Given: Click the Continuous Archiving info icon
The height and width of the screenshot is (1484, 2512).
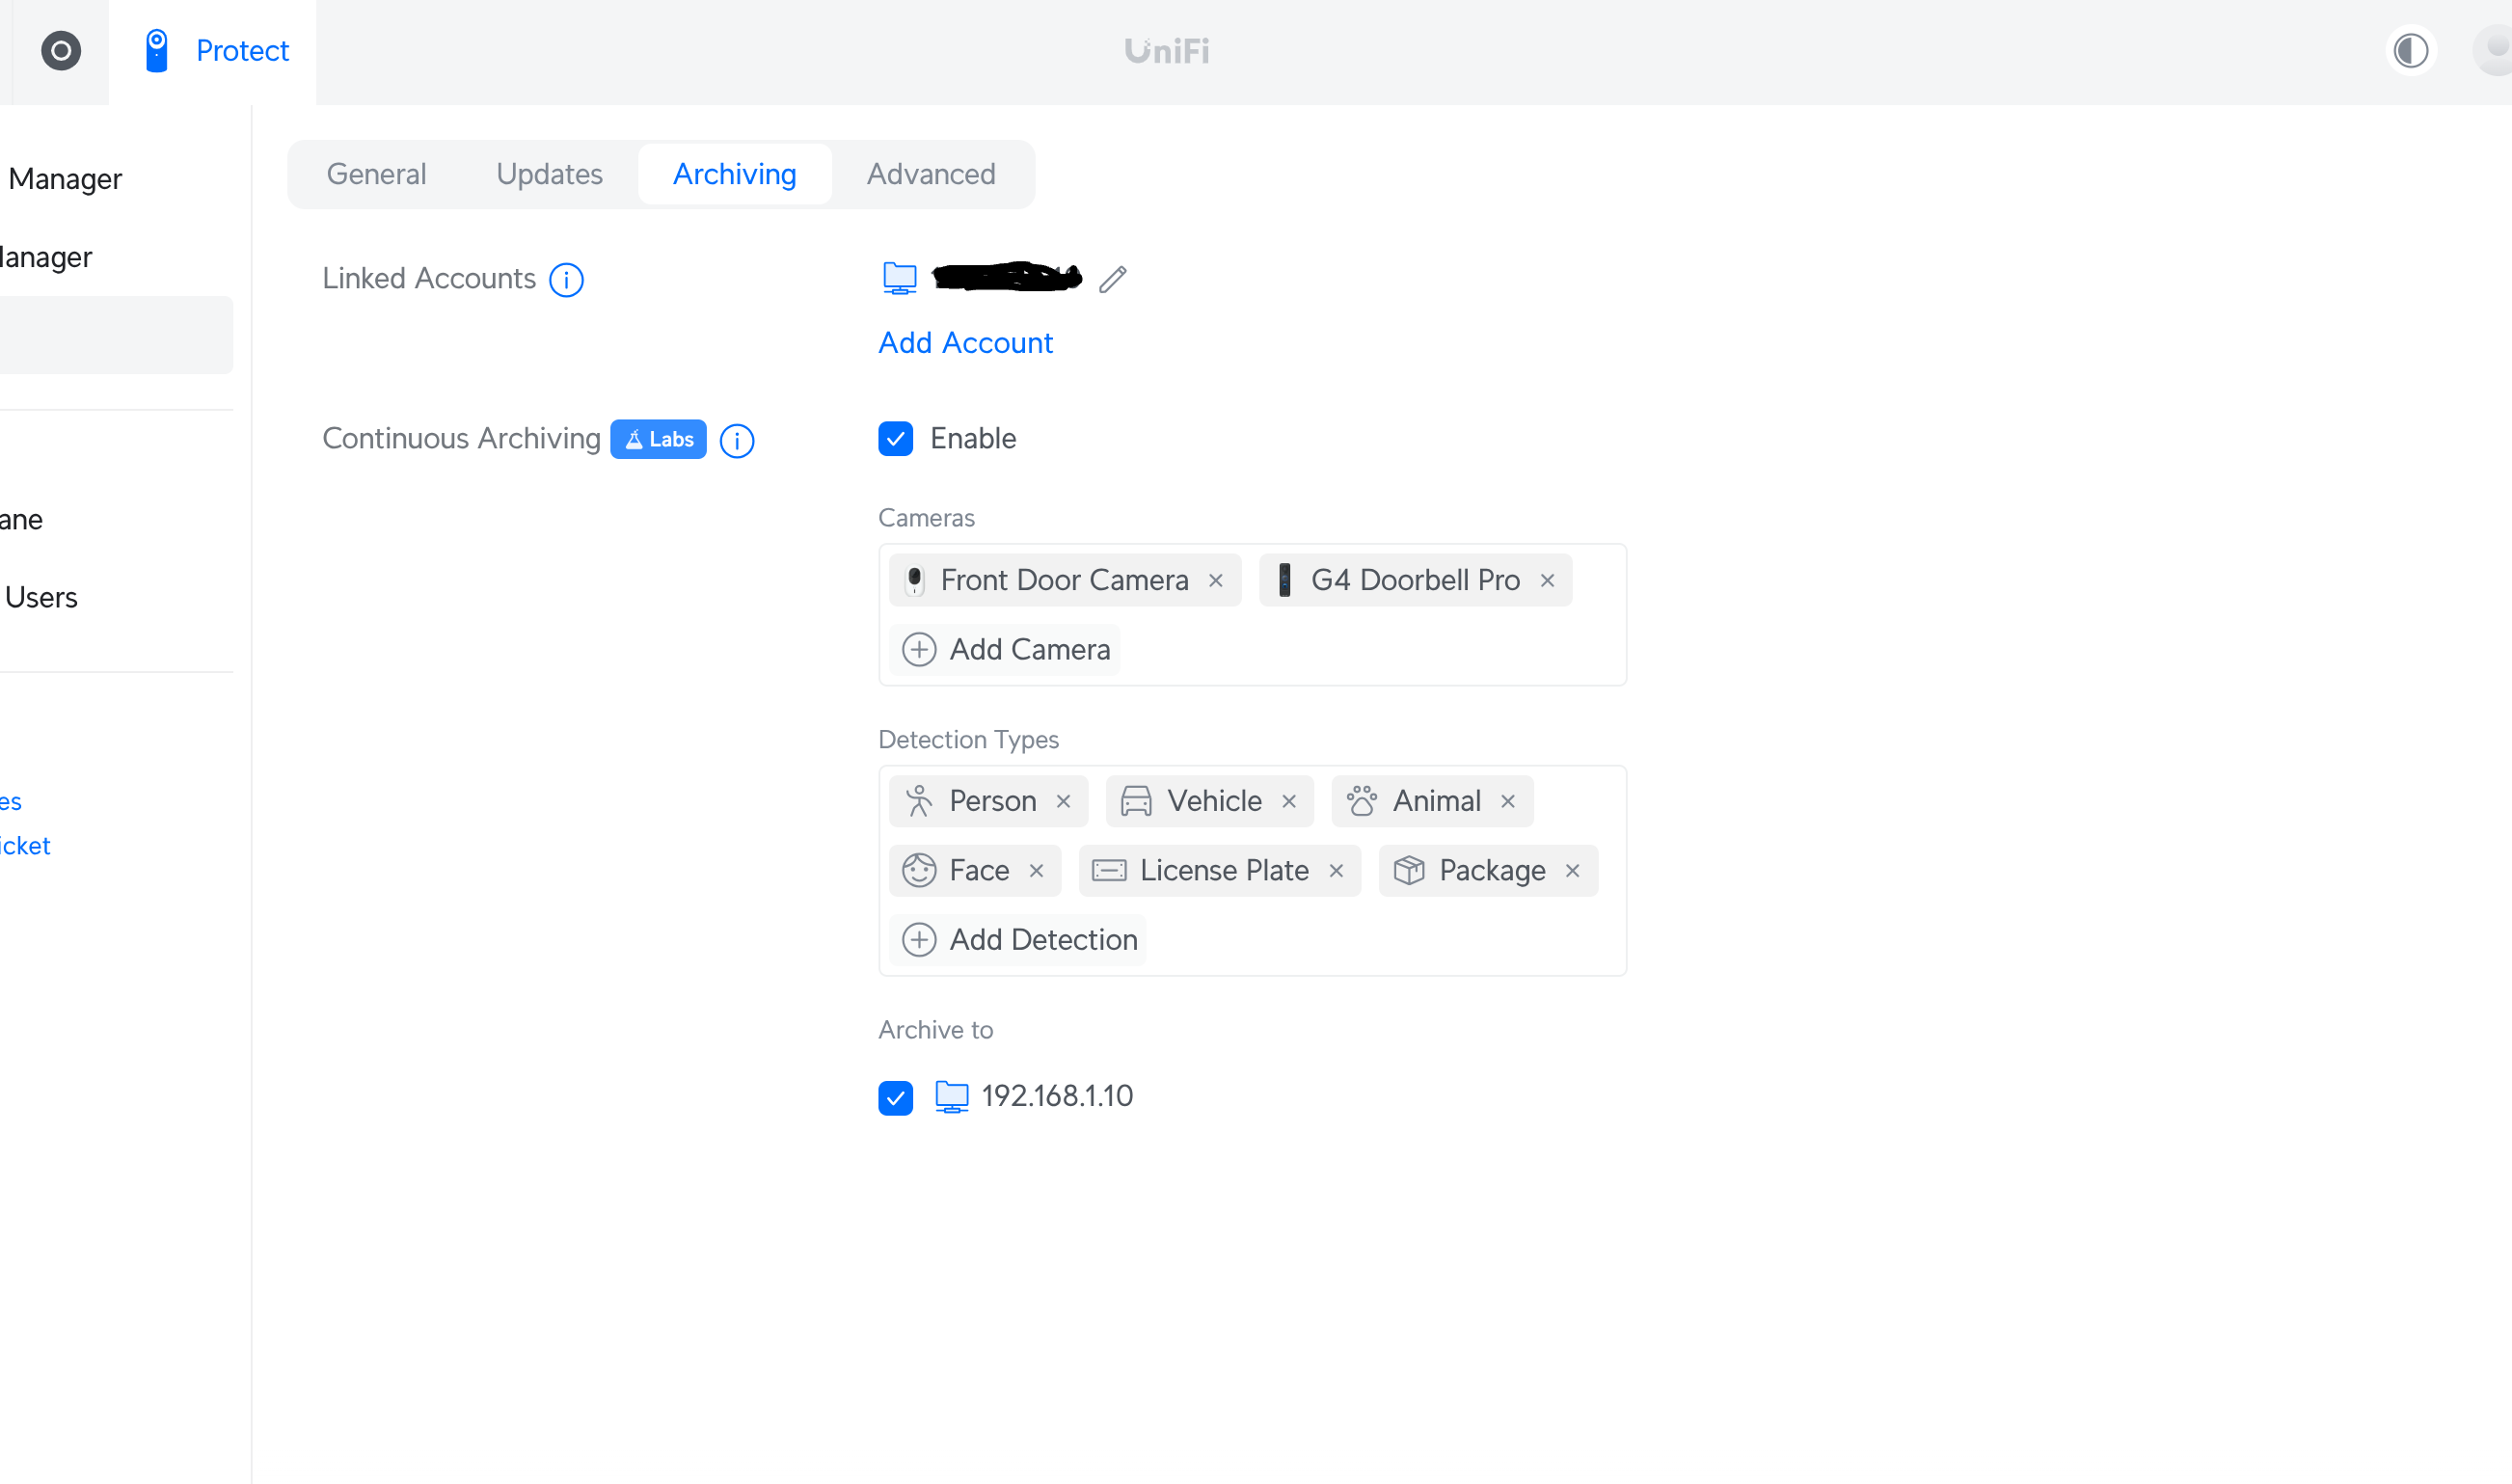Looking at the screenshot, I should [737, 440].
